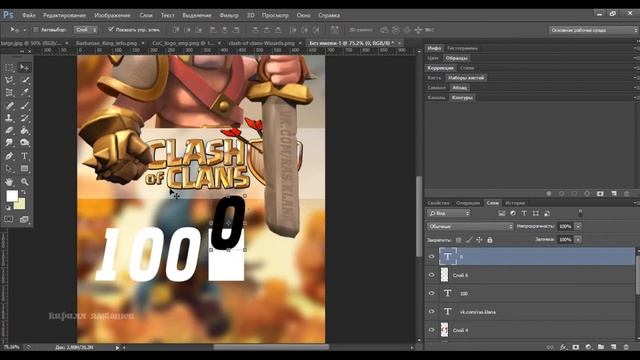Select the Paint Bucket tool
The width and height of the screenshot is (640, 360).
tap(24, 131)
